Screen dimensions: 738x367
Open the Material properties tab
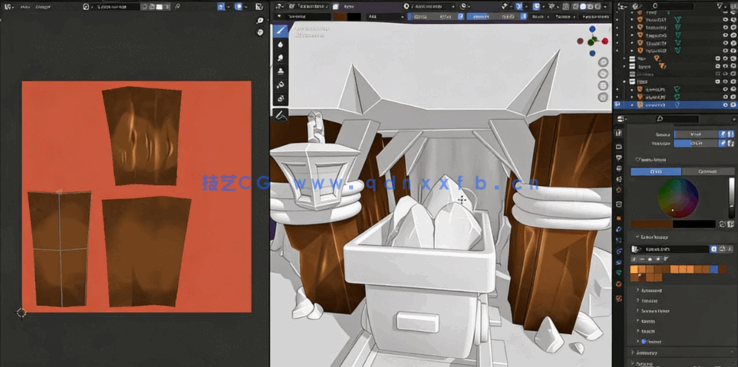pyautogui.click(x=619, y=284)
